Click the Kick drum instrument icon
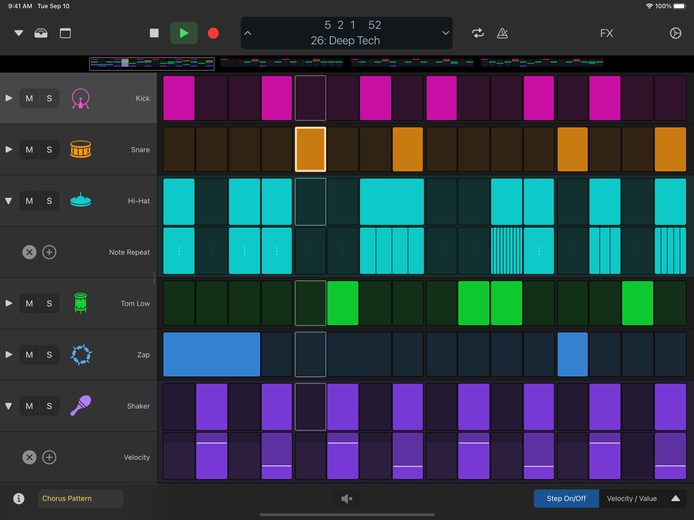This screenshot has width=694, height=520. tap(81, 98)
